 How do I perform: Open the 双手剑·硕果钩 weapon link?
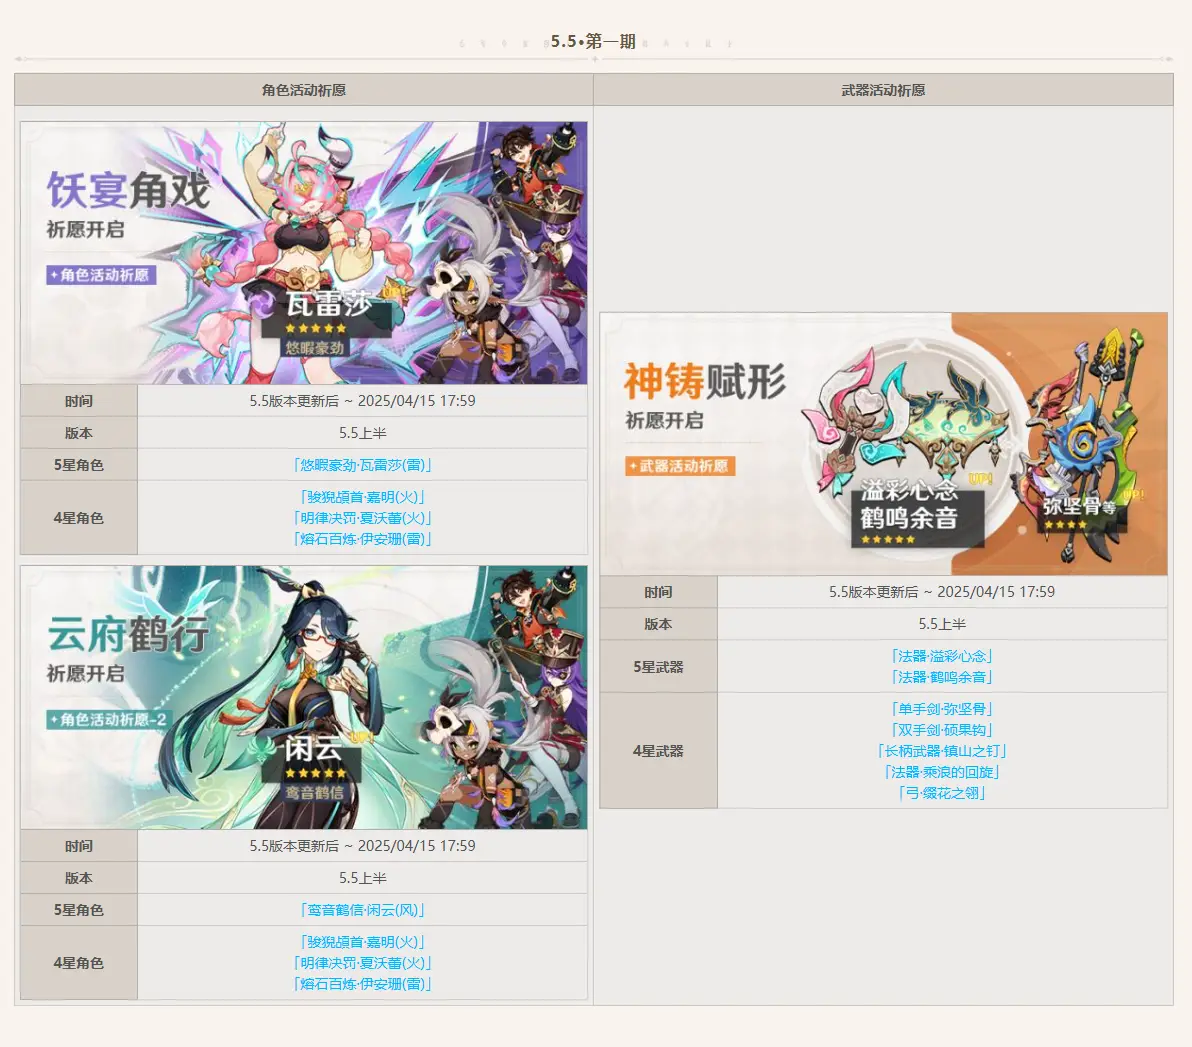[941, 730]
